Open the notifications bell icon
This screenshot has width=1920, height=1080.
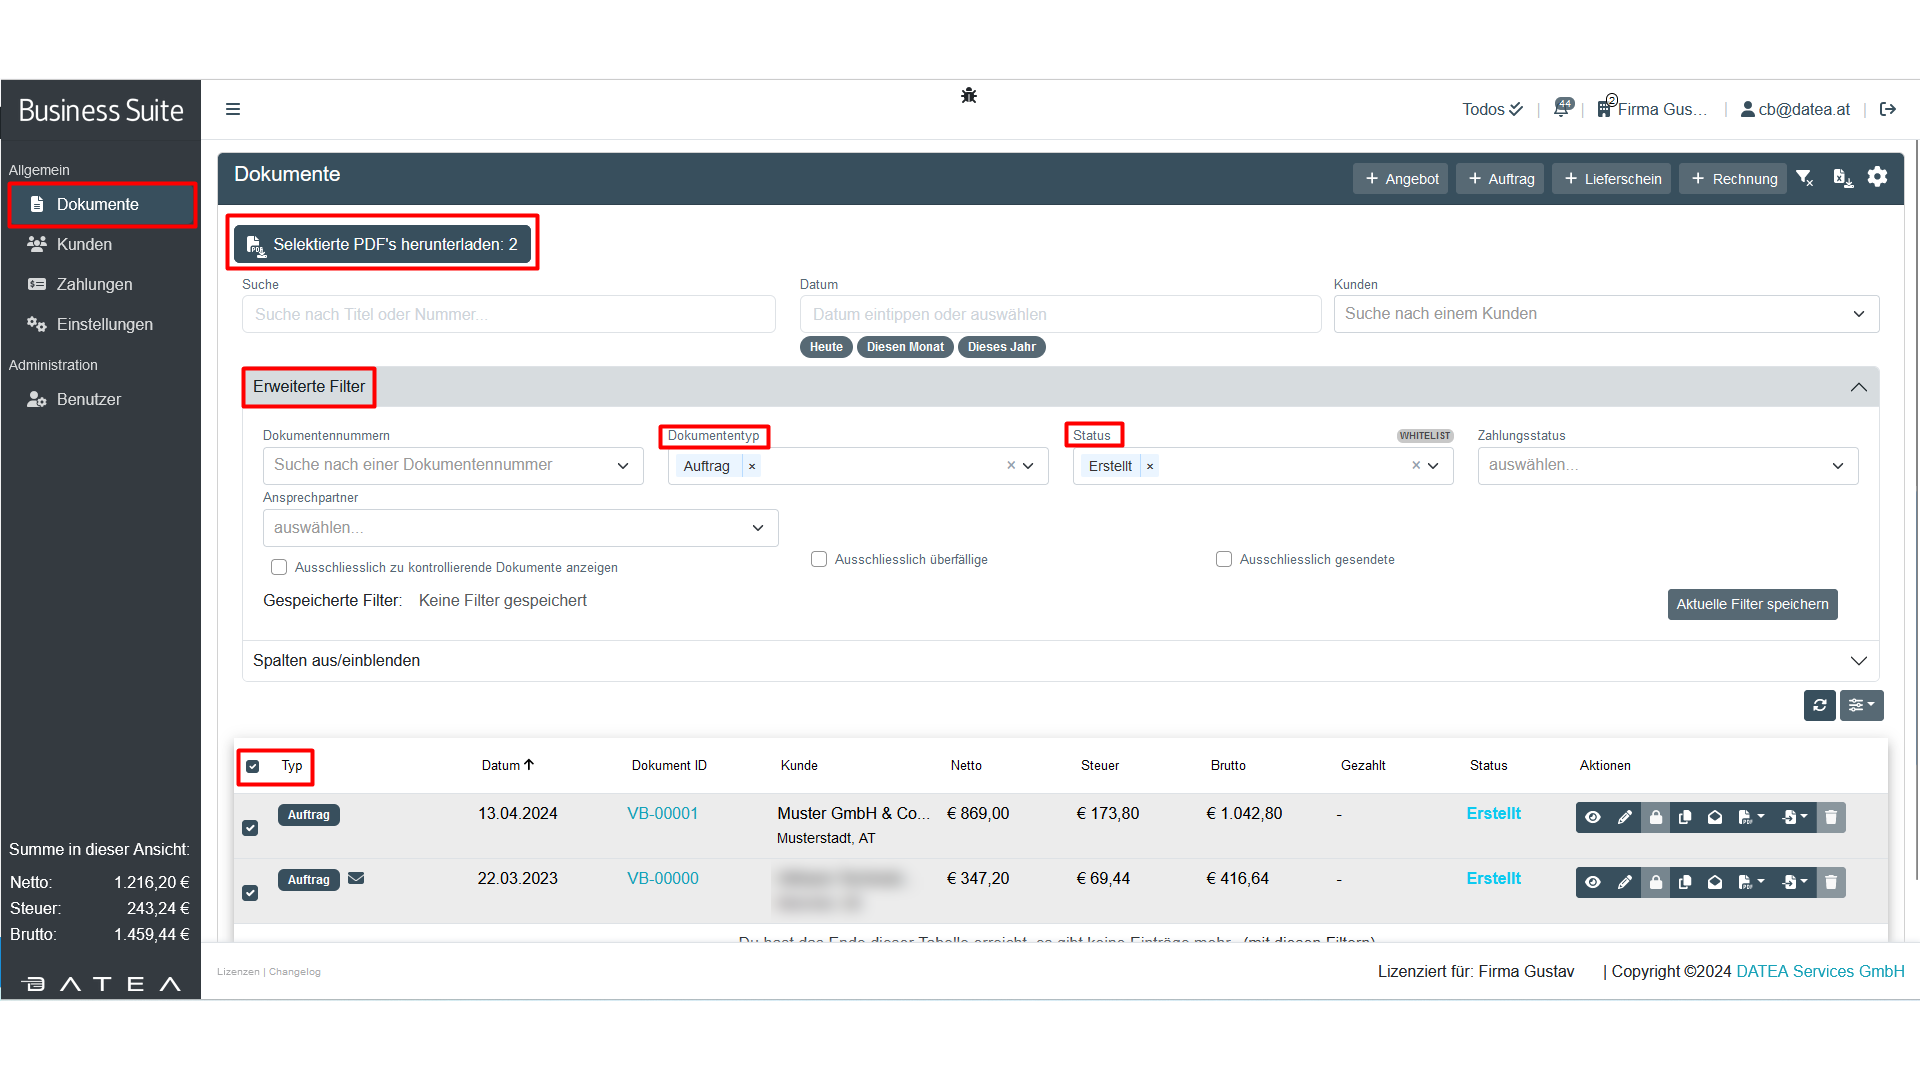coord(1562,108)
